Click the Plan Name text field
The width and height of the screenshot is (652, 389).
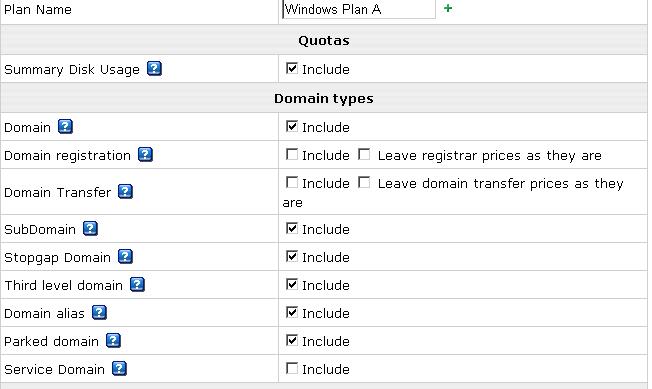coord(359,9)
